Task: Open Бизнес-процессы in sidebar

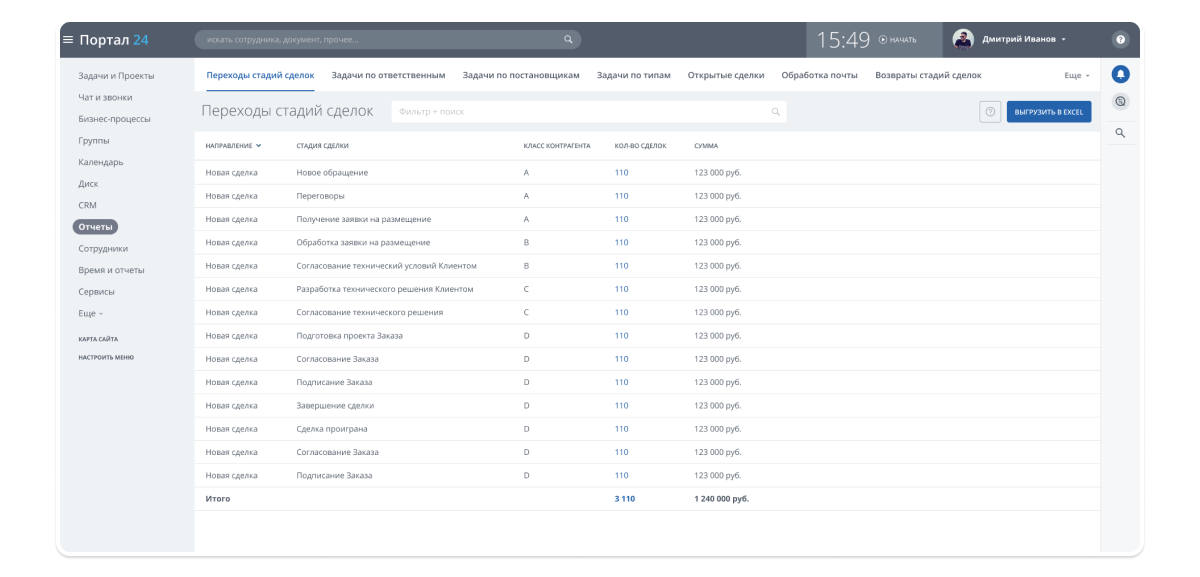Action: 114,119
